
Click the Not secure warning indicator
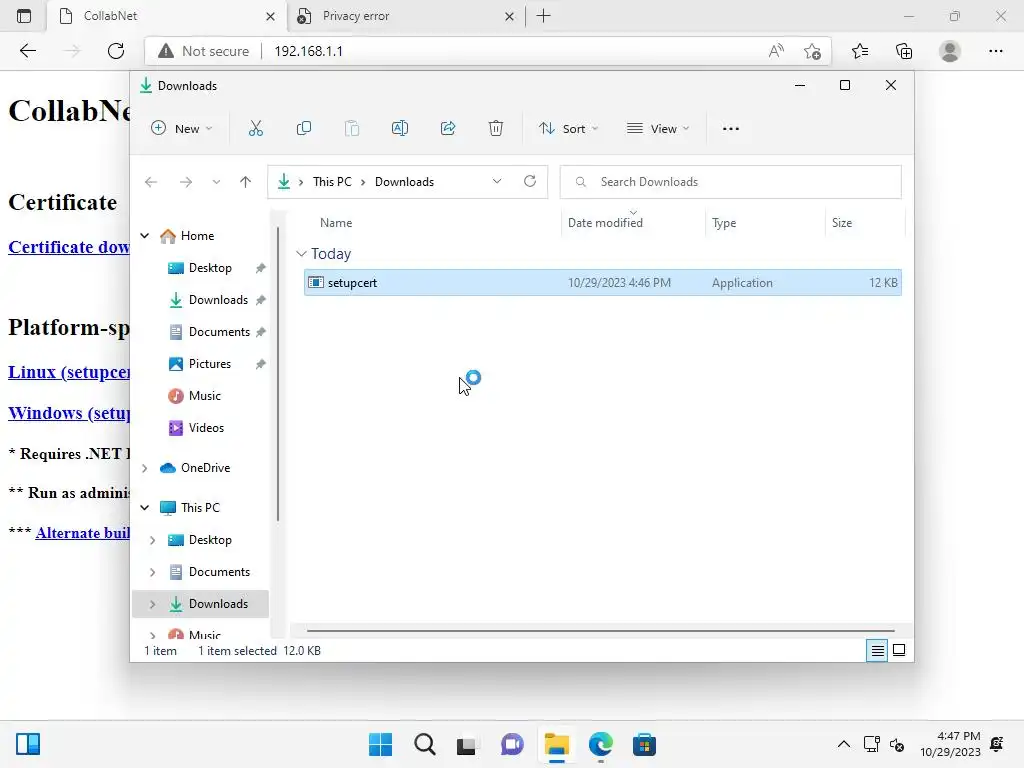pyautogui.click(x=204, y=51)
